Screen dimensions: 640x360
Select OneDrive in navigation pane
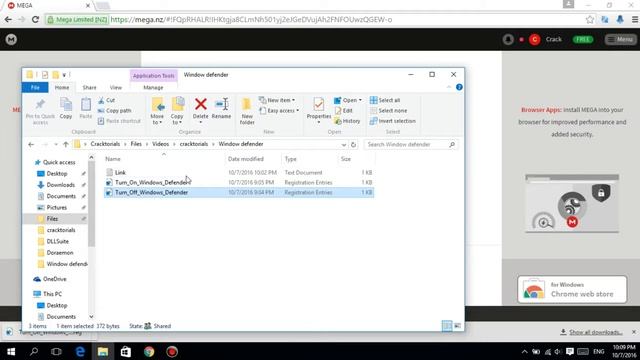(x=54, y=279)
